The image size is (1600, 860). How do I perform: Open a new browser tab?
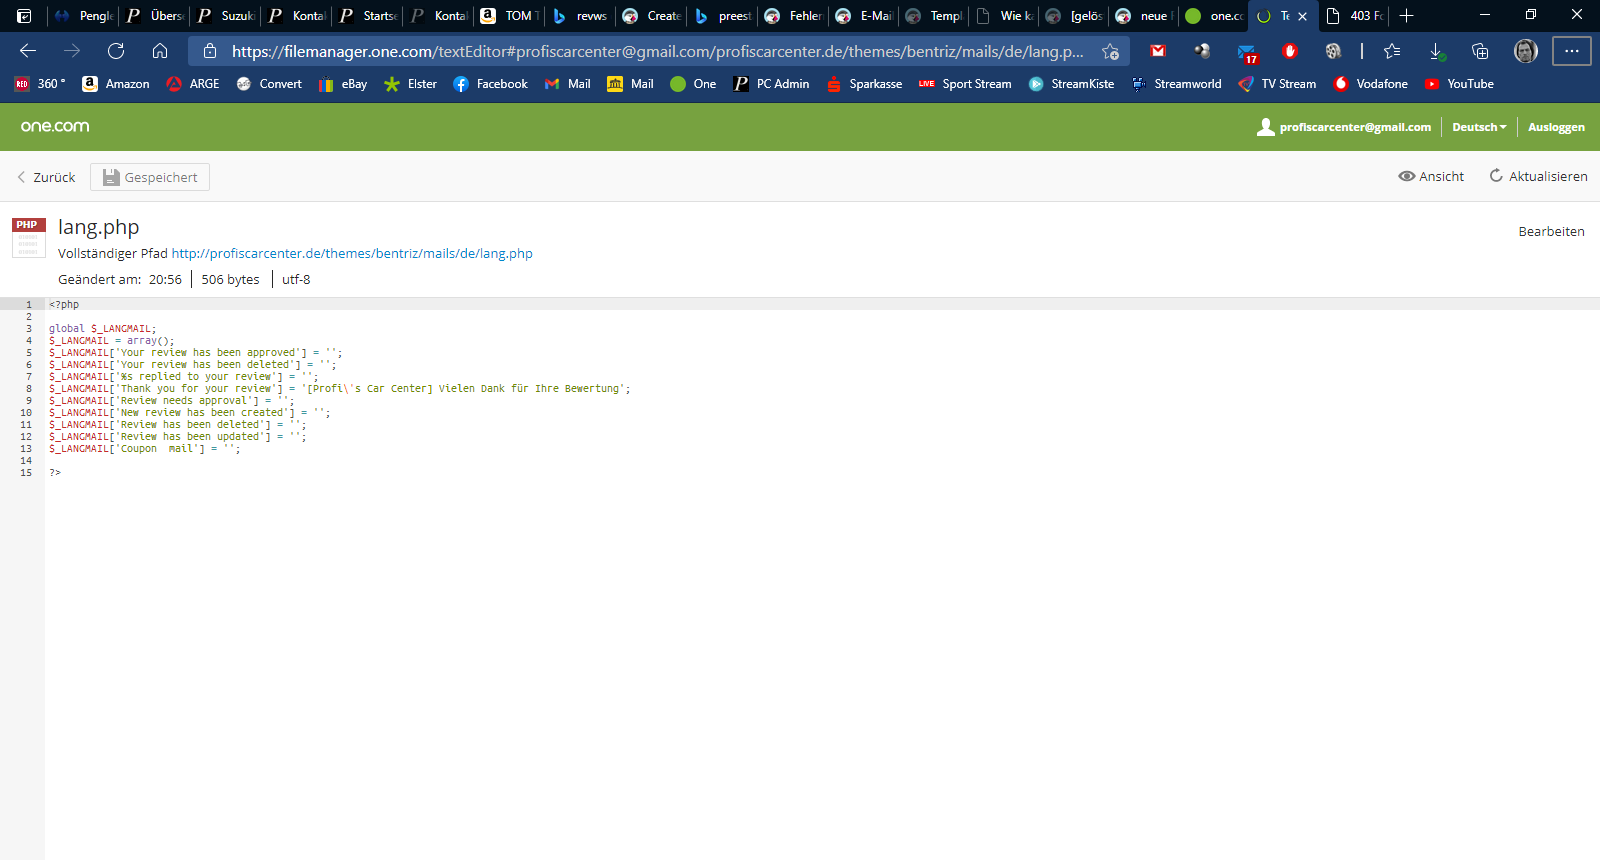tap(1407, 15)
